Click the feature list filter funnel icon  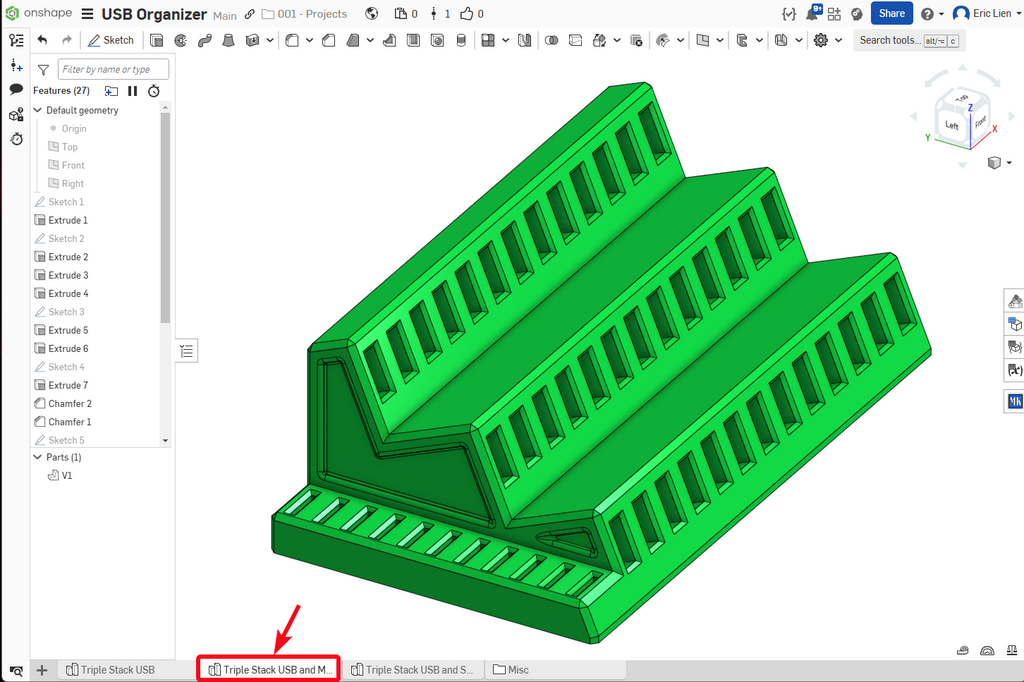tap(43, 69)
